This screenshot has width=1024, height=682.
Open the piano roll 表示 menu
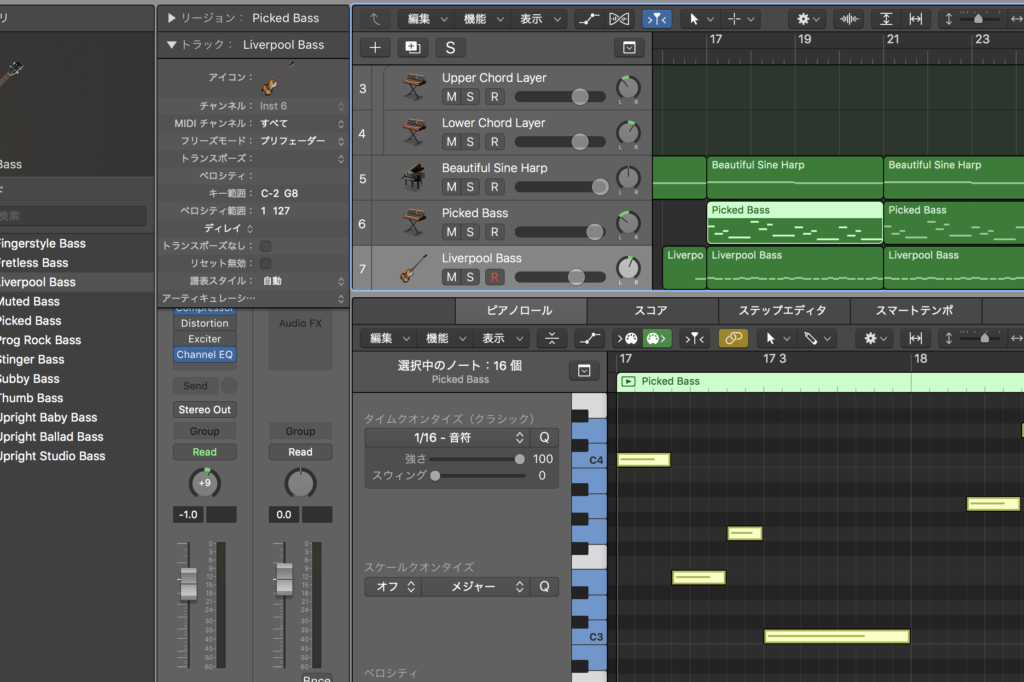[x=502, y=338]
